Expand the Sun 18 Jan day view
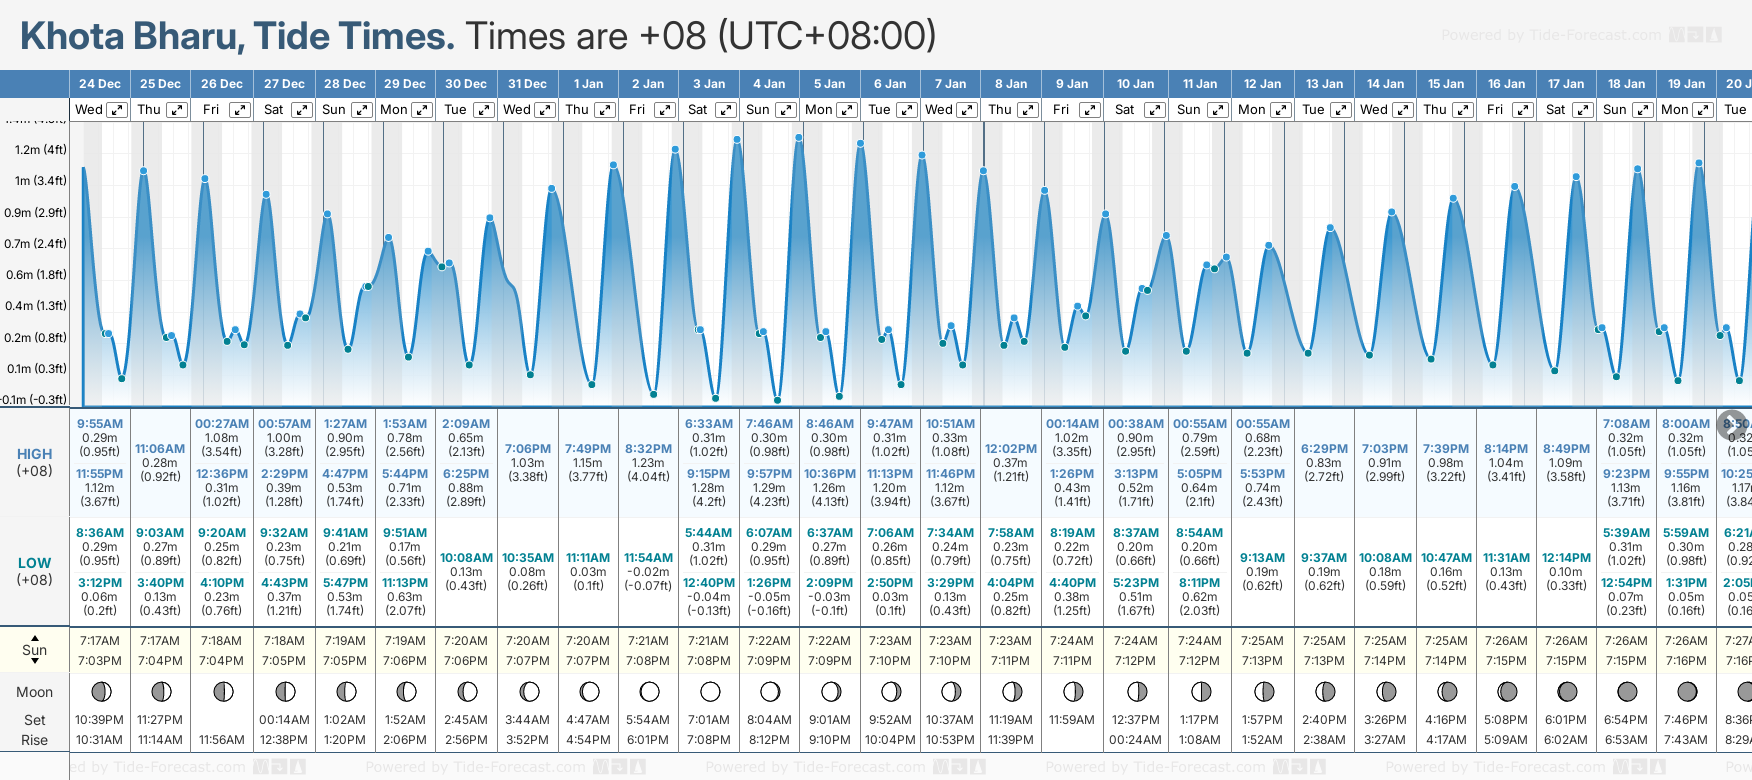Image resolution: width=1752 pixels, height=780 pixels. click(1642, 110)
